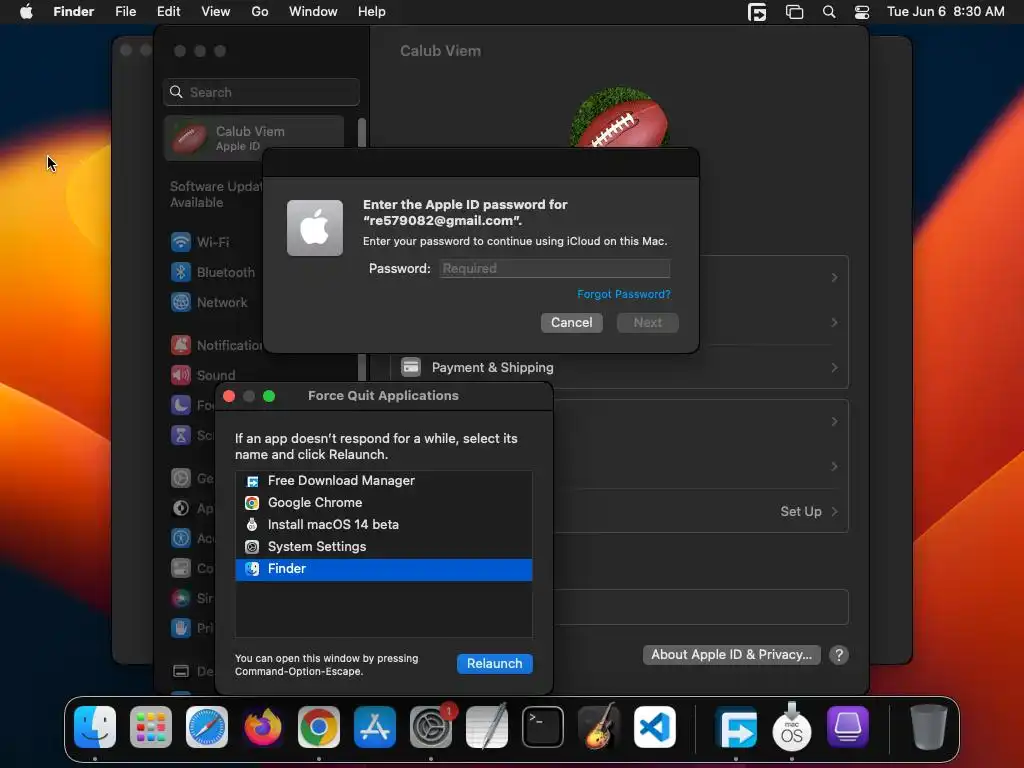Open the purple Apple Configurator dock icon
Viewport: 1024px width, 768px height.
coord(848,727)
